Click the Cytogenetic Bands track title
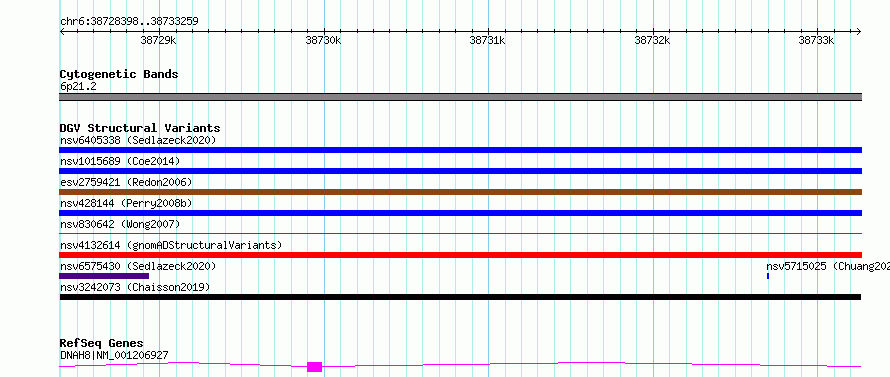 click(119, 74)
